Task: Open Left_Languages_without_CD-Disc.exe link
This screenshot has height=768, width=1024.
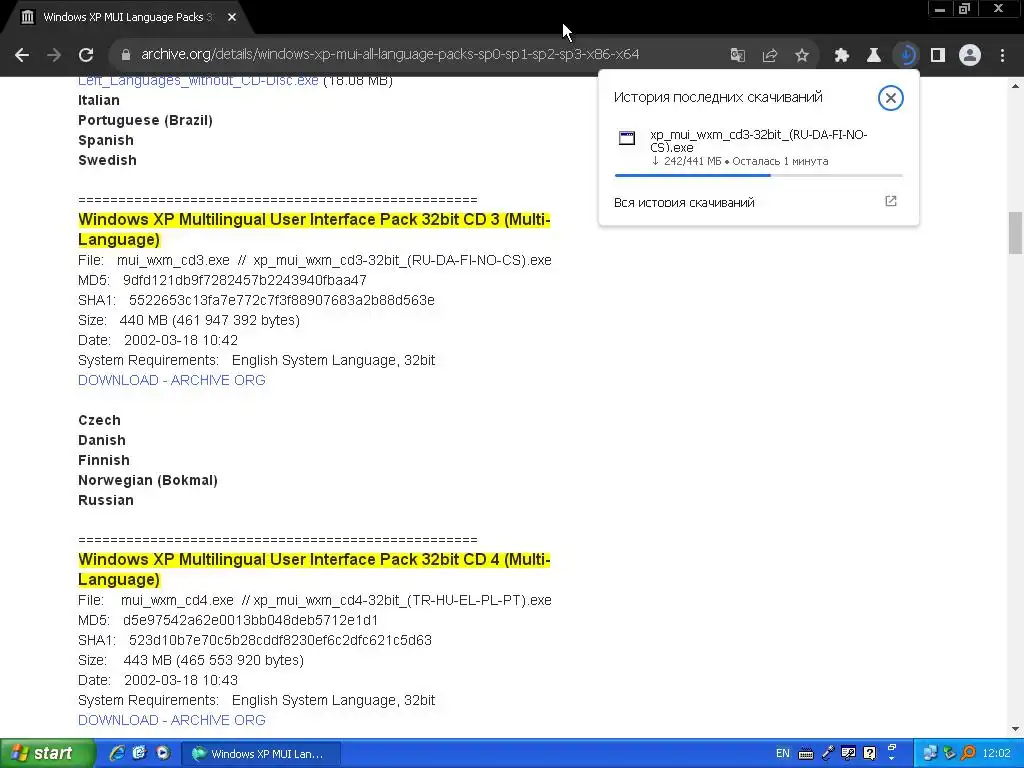Action: click(198, 81)
